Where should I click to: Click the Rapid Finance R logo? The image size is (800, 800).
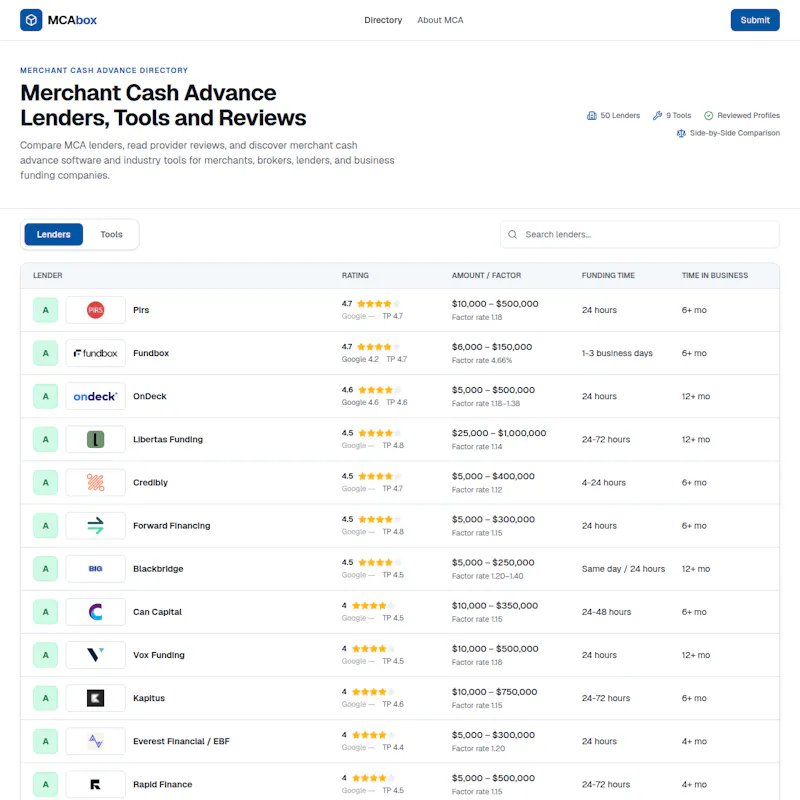(x=95, y=784)
